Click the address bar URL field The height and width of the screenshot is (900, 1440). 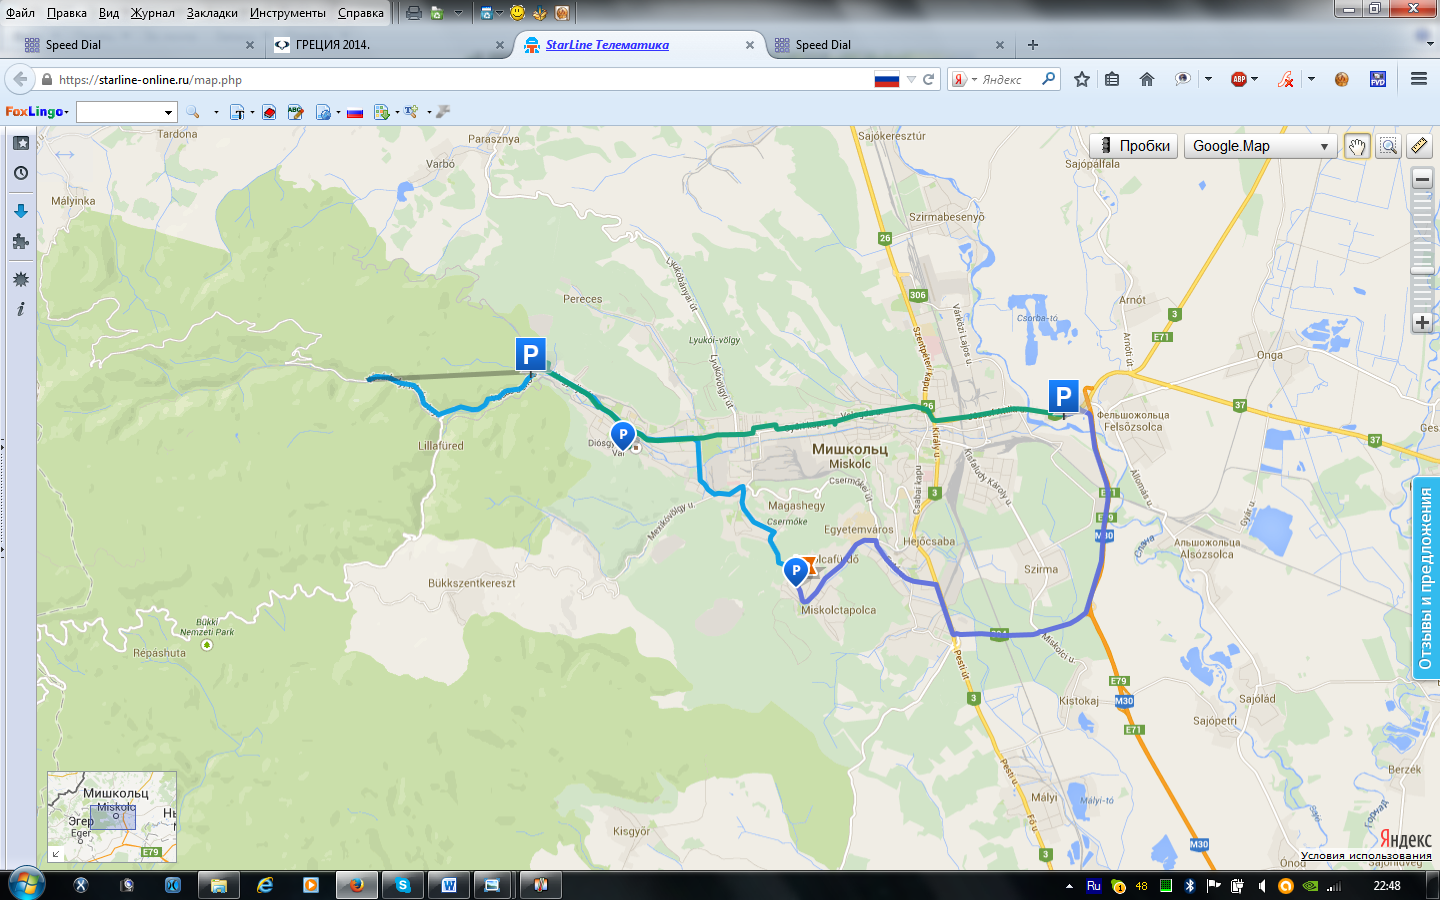460,80
